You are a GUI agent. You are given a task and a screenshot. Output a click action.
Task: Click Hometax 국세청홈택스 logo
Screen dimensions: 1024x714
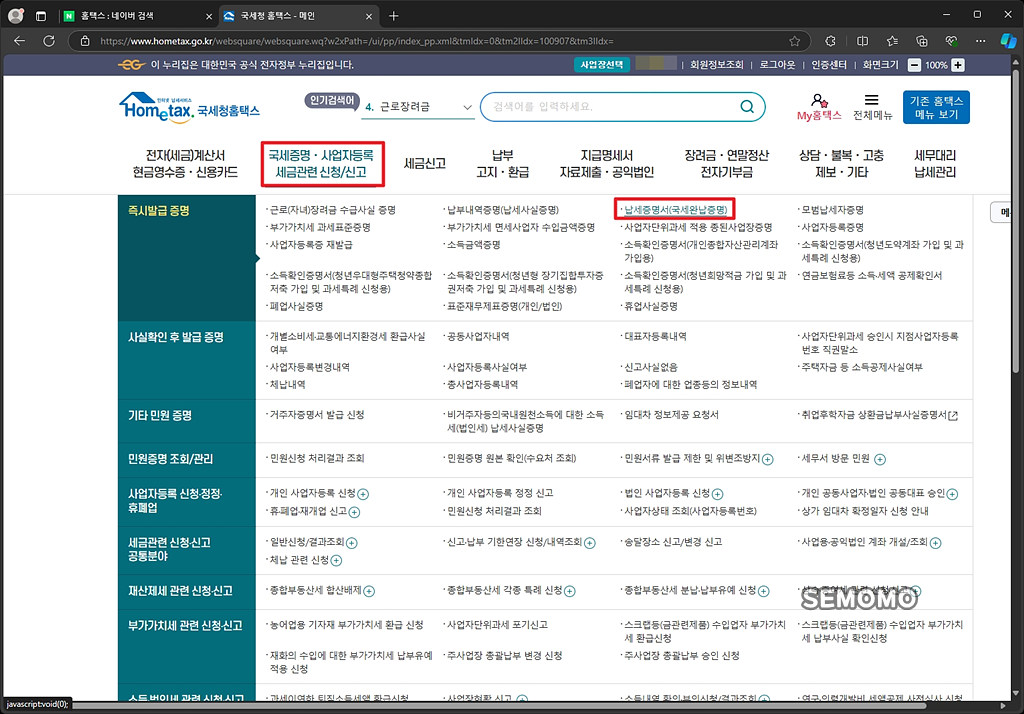click(x=189, y=107)
